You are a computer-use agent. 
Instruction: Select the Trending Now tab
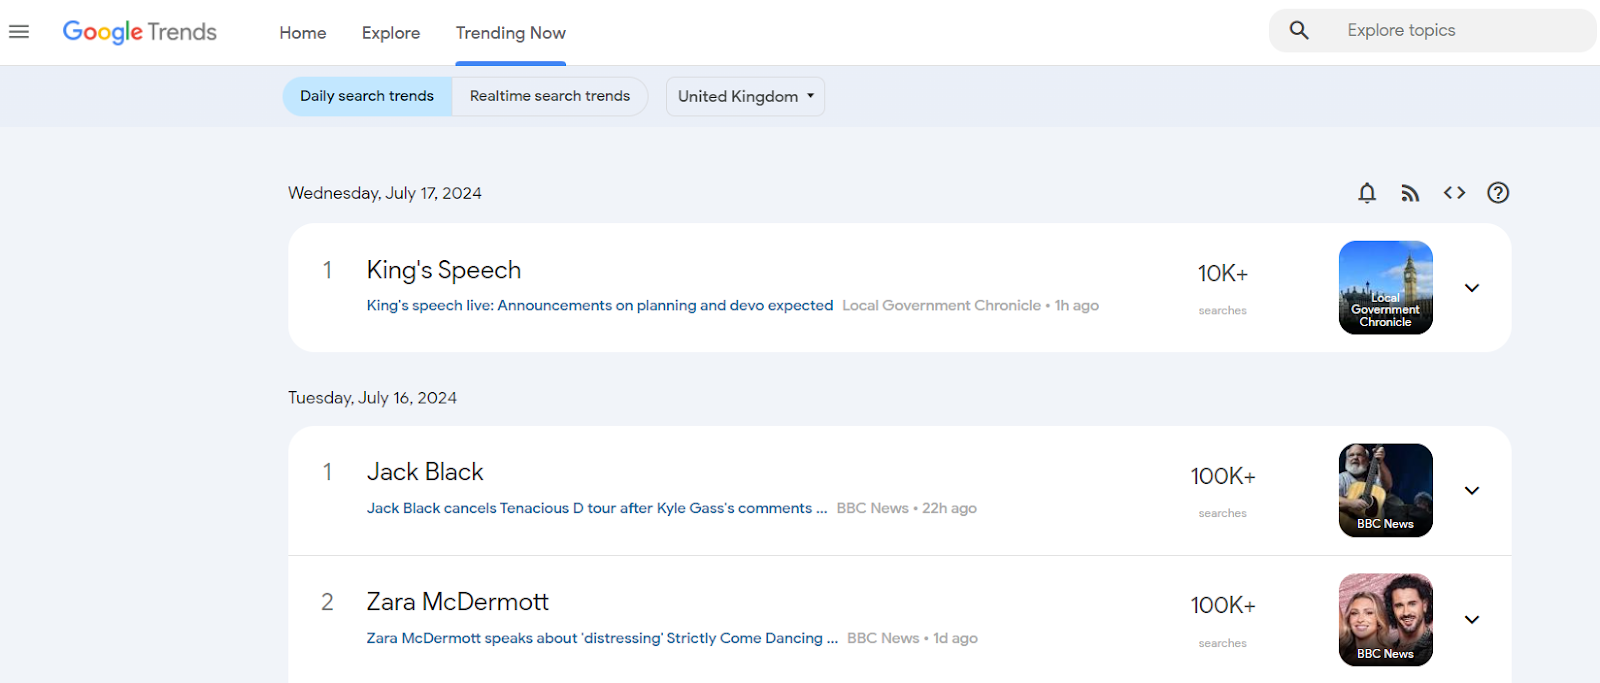click(x=511, y=33)
